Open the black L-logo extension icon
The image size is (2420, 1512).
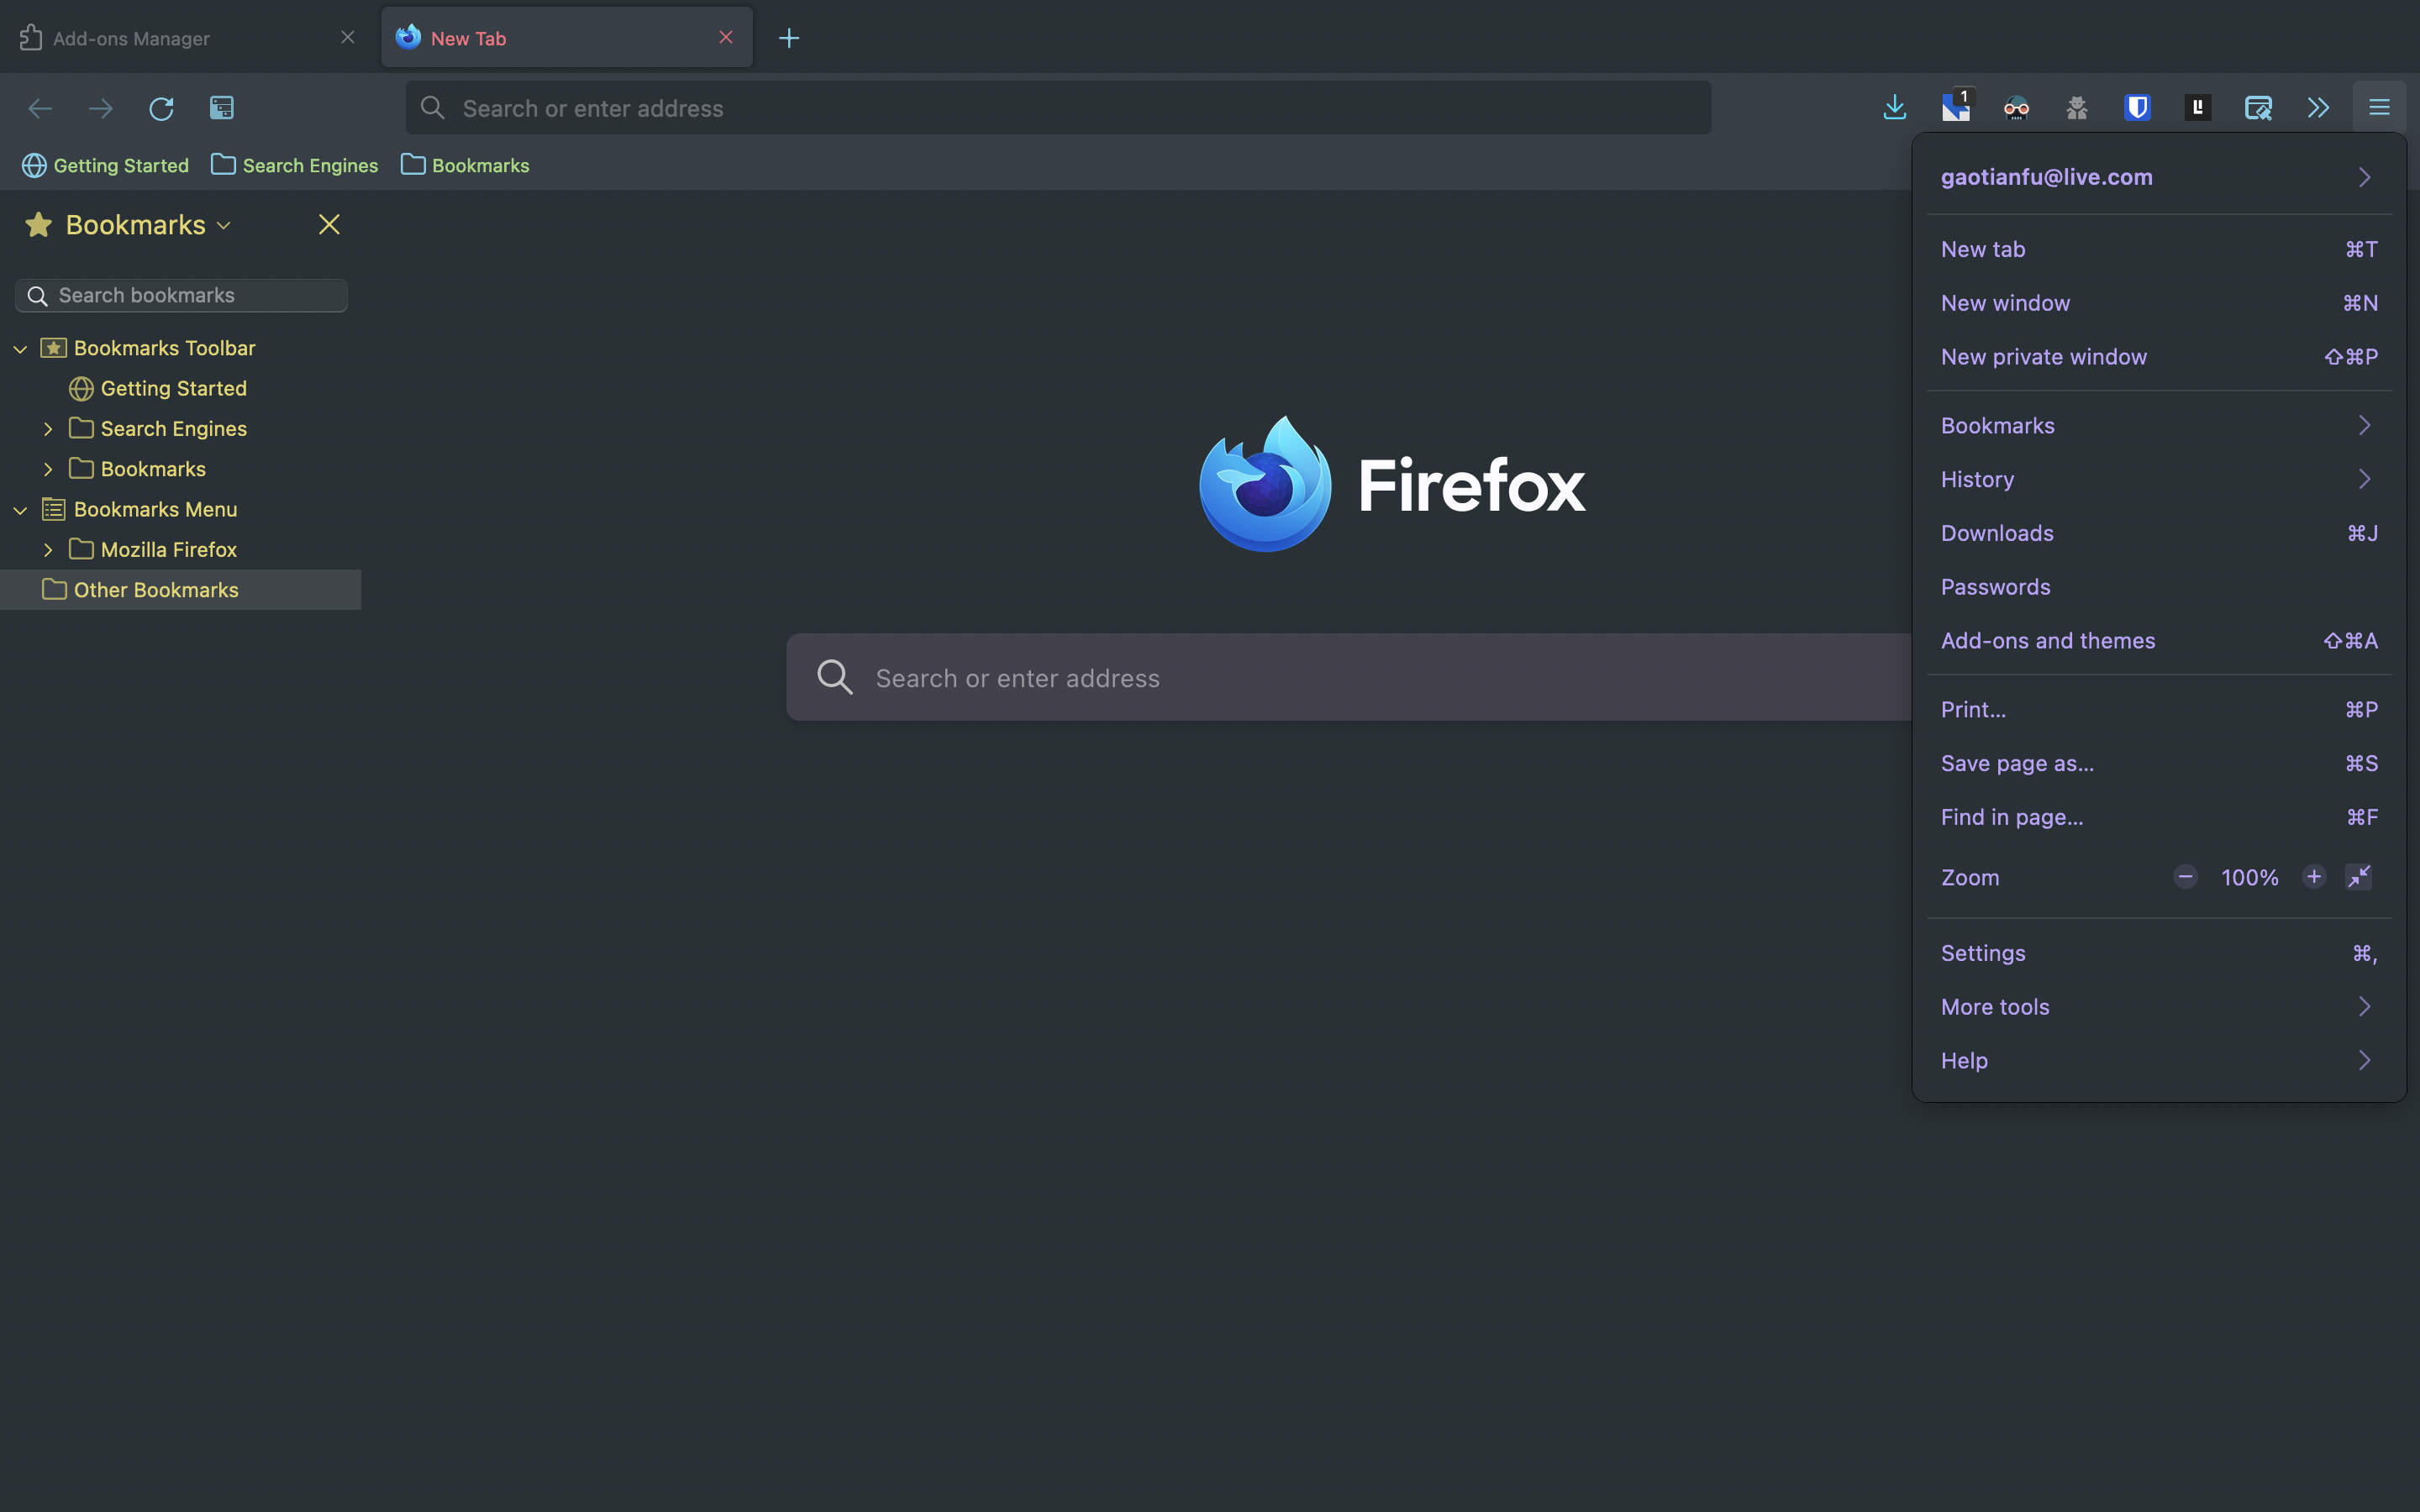[2198, 108]
